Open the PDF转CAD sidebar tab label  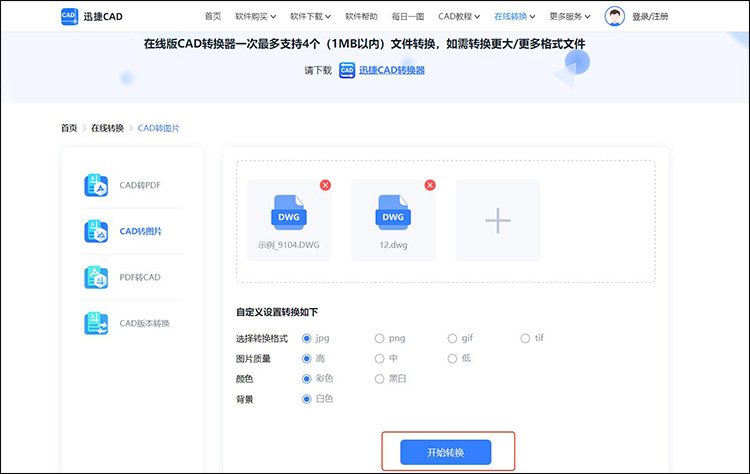140,277
